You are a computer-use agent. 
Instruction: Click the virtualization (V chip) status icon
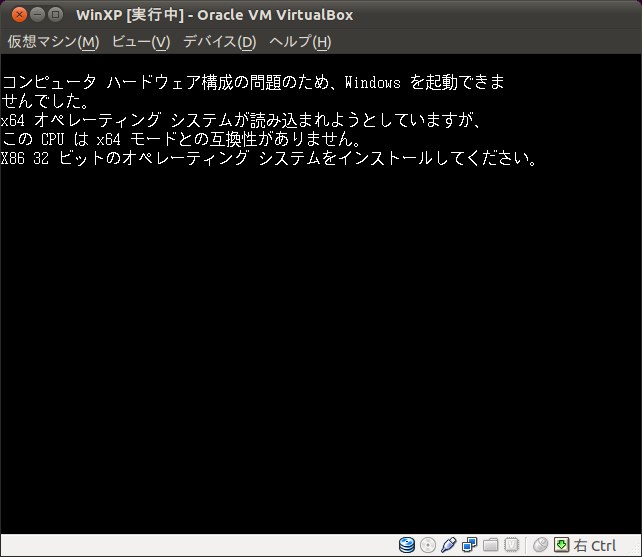[x=511, y=545]
